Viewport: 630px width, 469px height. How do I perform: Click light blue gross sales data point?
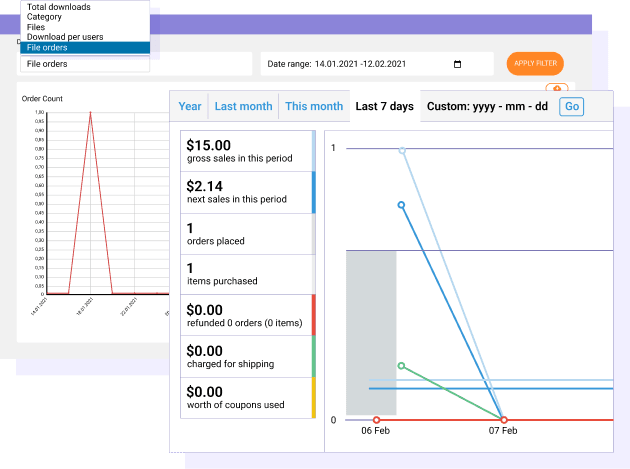(x=402, y=151)
